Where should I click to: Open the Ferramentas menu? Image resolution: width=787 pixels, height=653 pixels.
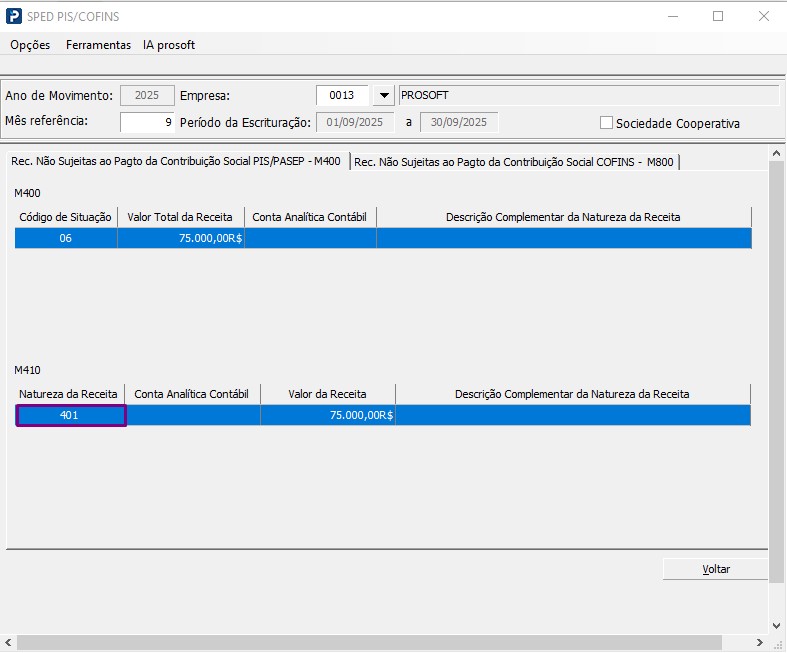click(98, 45)
